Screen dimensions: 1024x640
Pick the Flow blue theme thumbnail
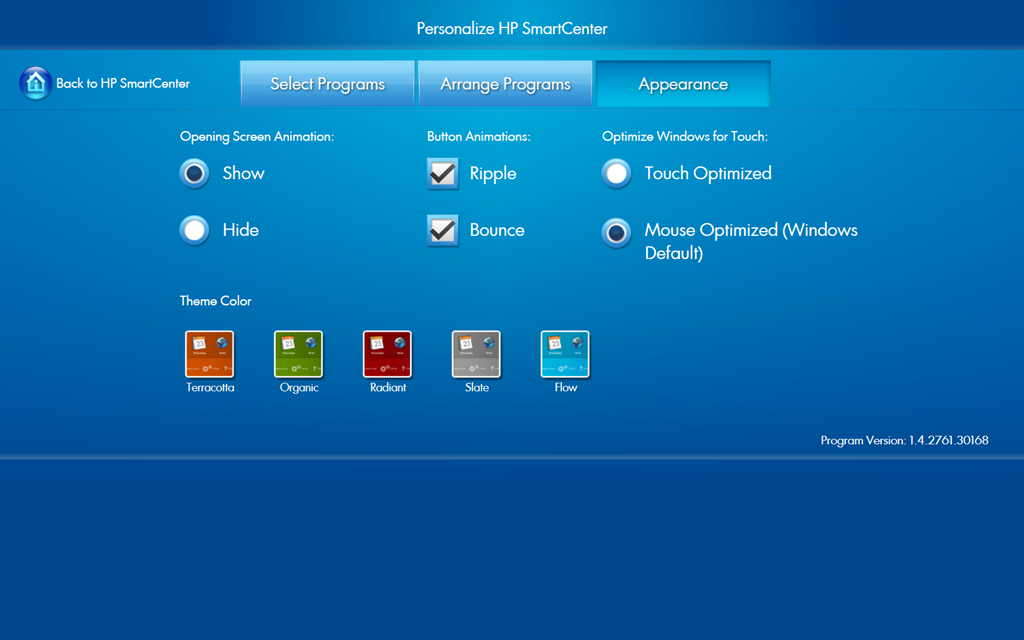pos(565,354)
